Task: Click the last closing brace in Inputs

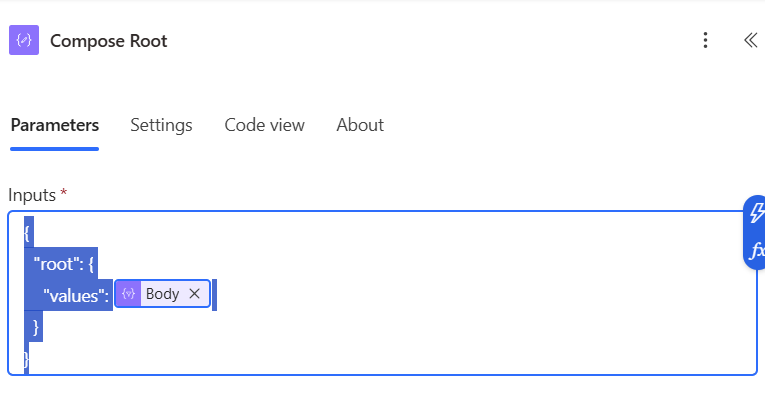Action: pos(26,357)
